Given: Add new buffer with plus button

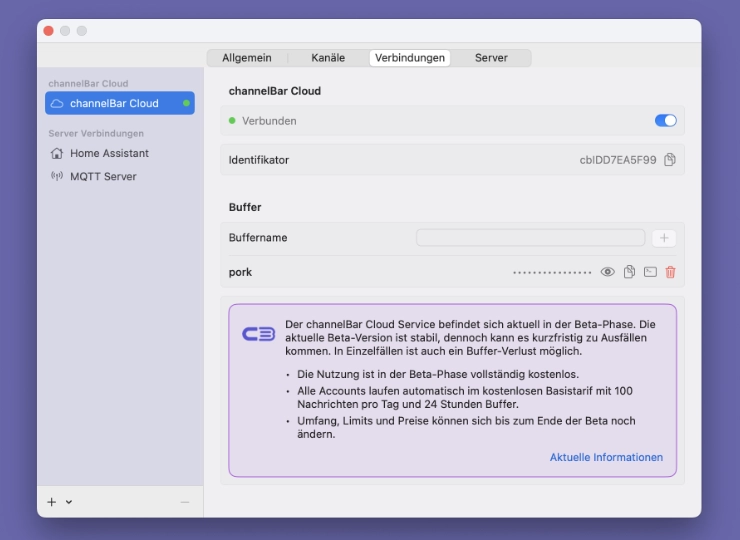Looking at the screenshot, I should 664,238.
